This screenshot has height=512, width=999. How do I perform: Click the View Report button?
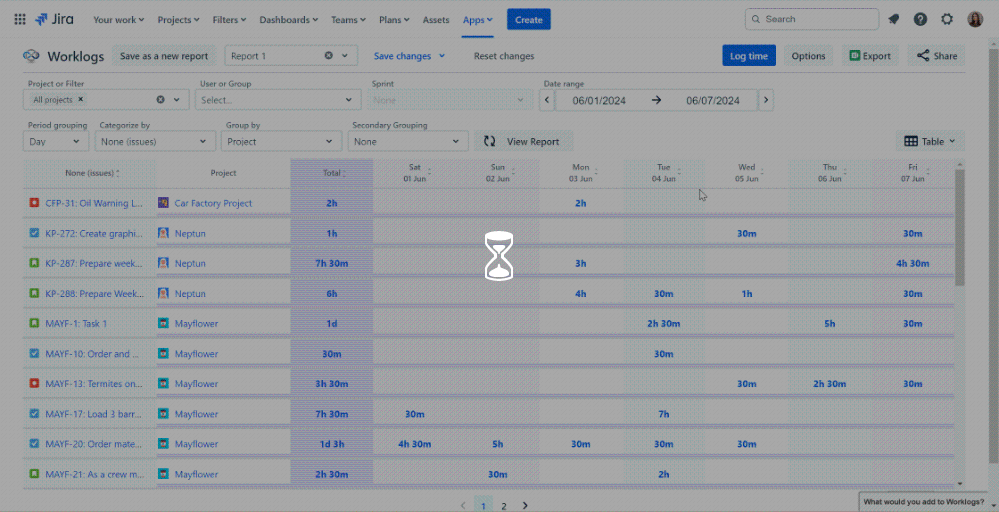click(524, 141)
